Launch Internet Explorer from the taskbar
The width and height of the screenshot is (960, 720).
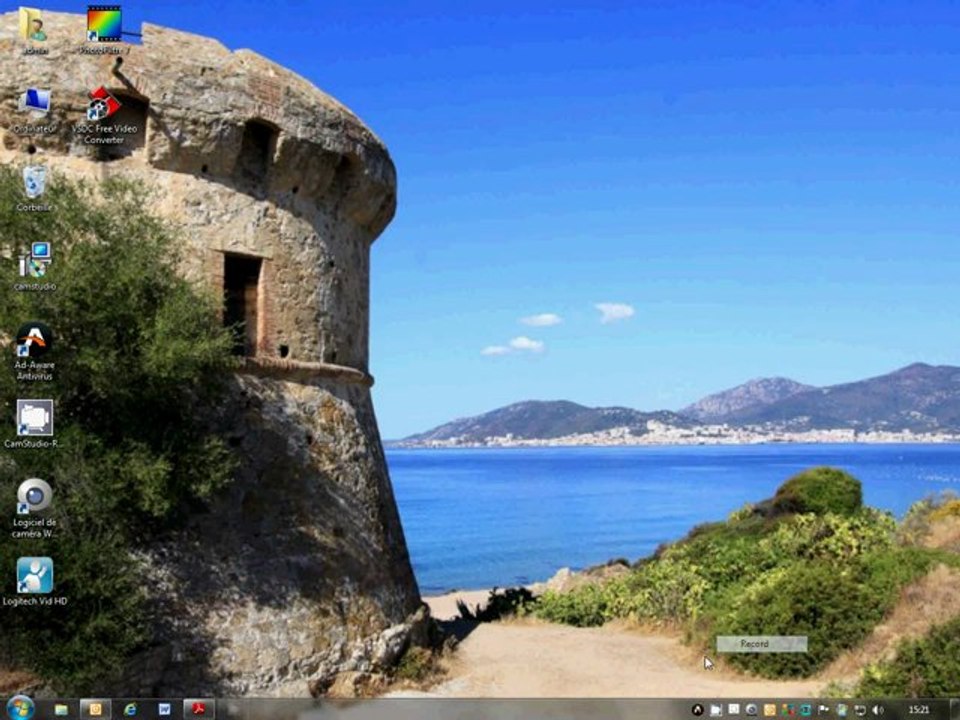pos(130,709)
